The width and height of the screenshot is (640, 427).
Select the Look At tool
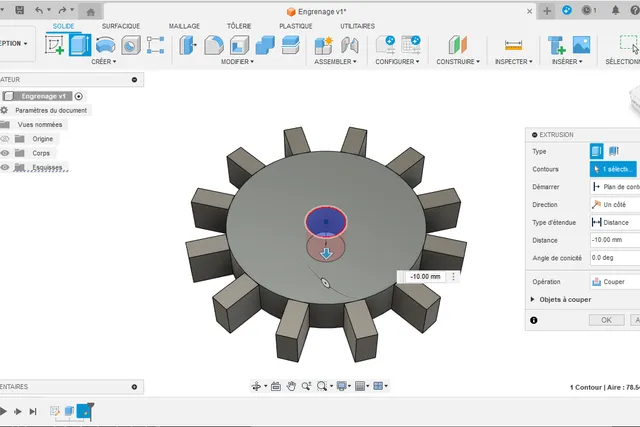coord(276,386)
